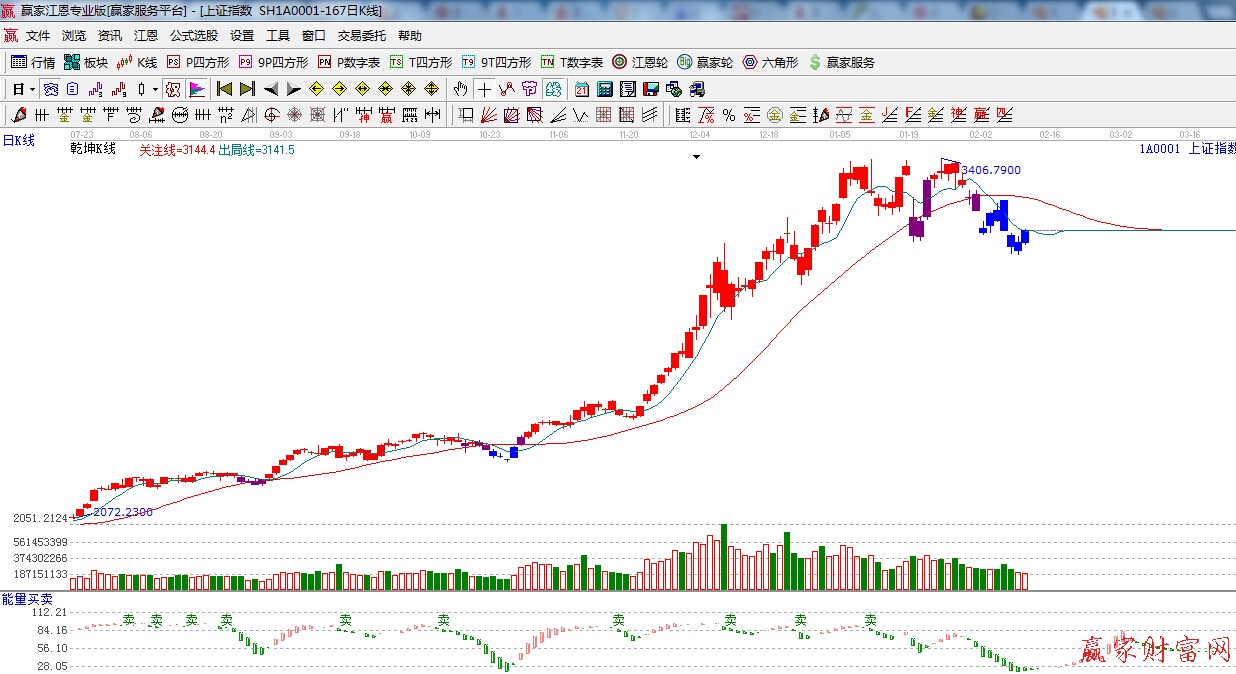This screenshot has height=674, width=1236.
Task: Open the 公式选股 menu
Action: point(193,35)
